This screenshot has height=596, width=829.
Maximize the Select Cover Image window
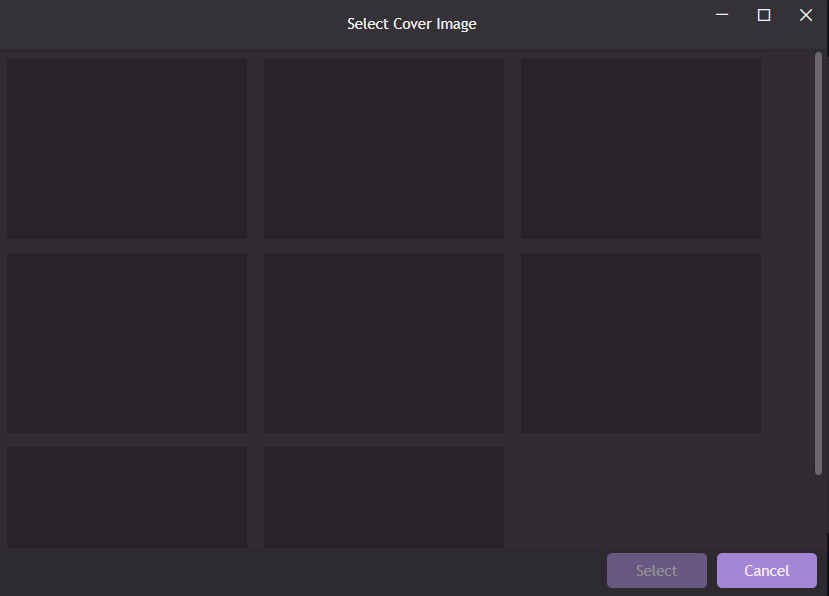pos(764,15)
